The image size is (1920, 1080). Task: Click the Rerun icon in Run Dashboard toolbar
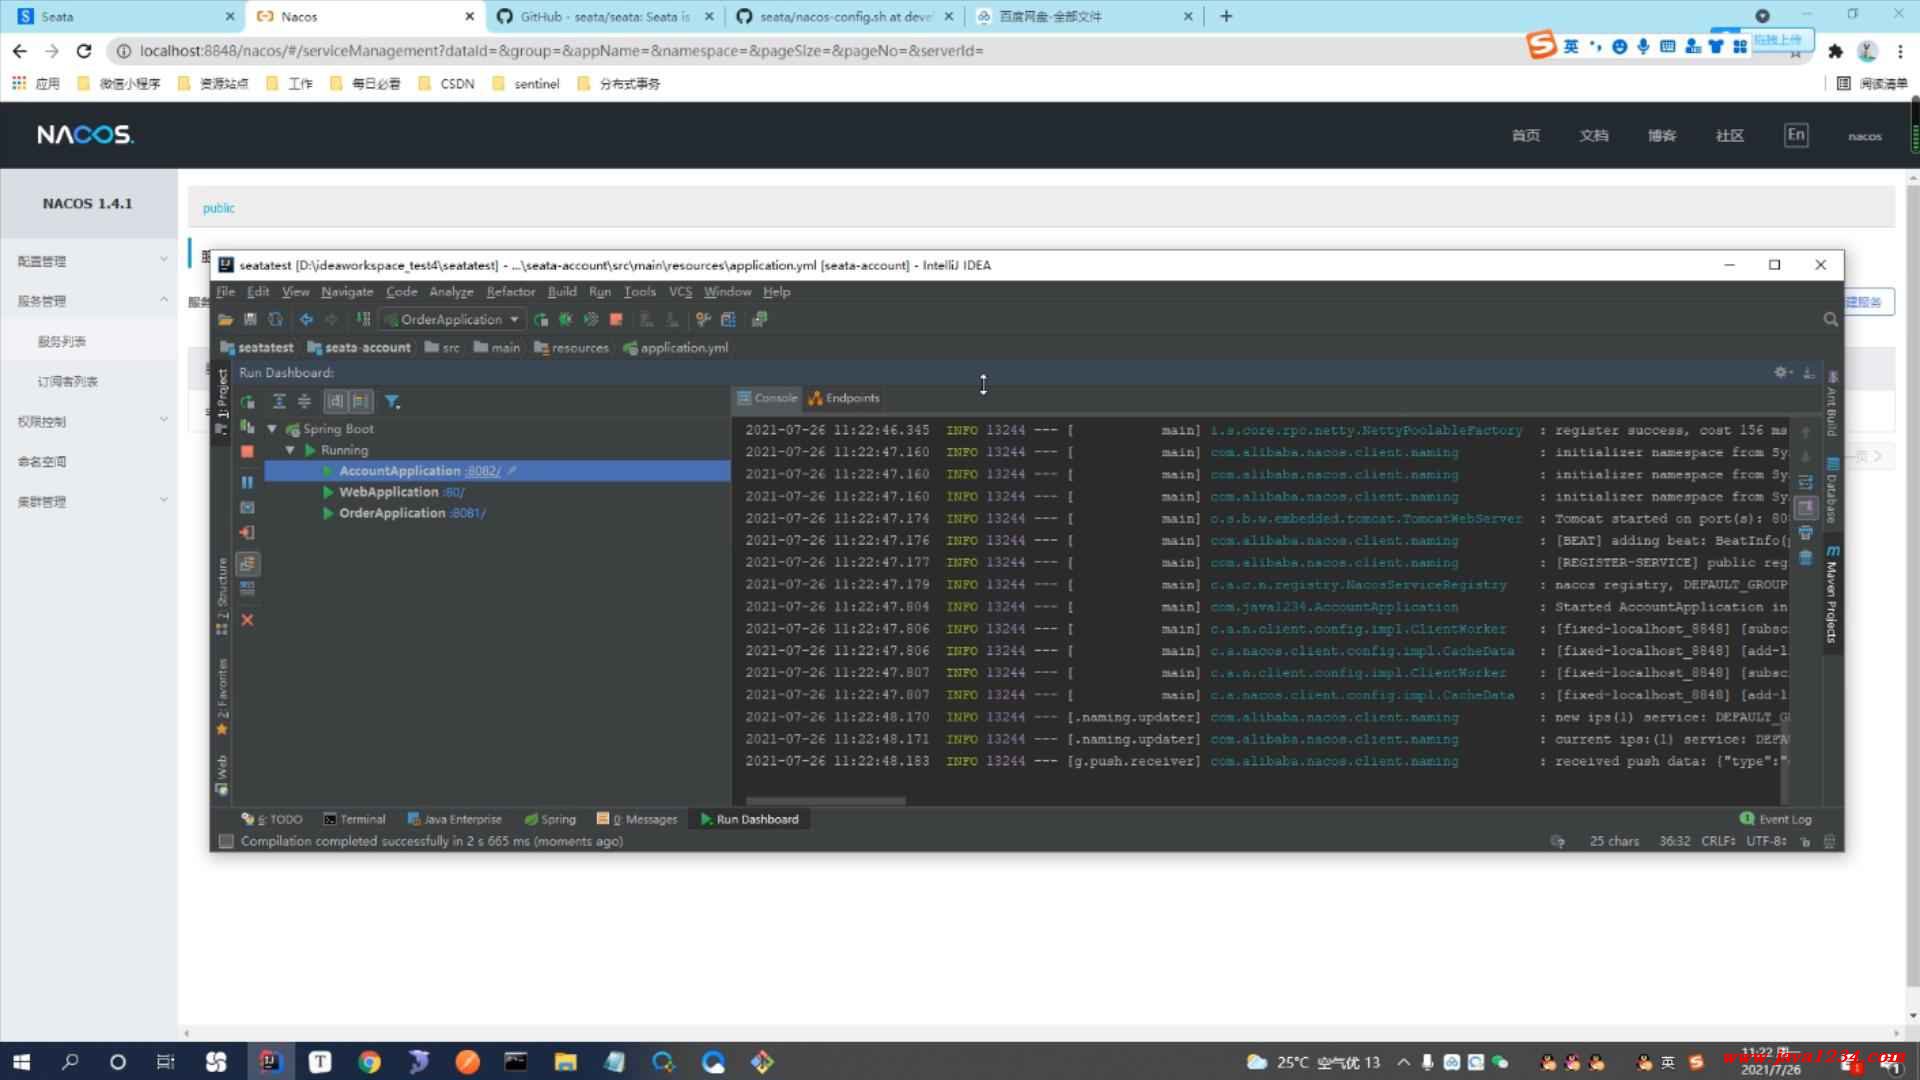coord(248,402)
